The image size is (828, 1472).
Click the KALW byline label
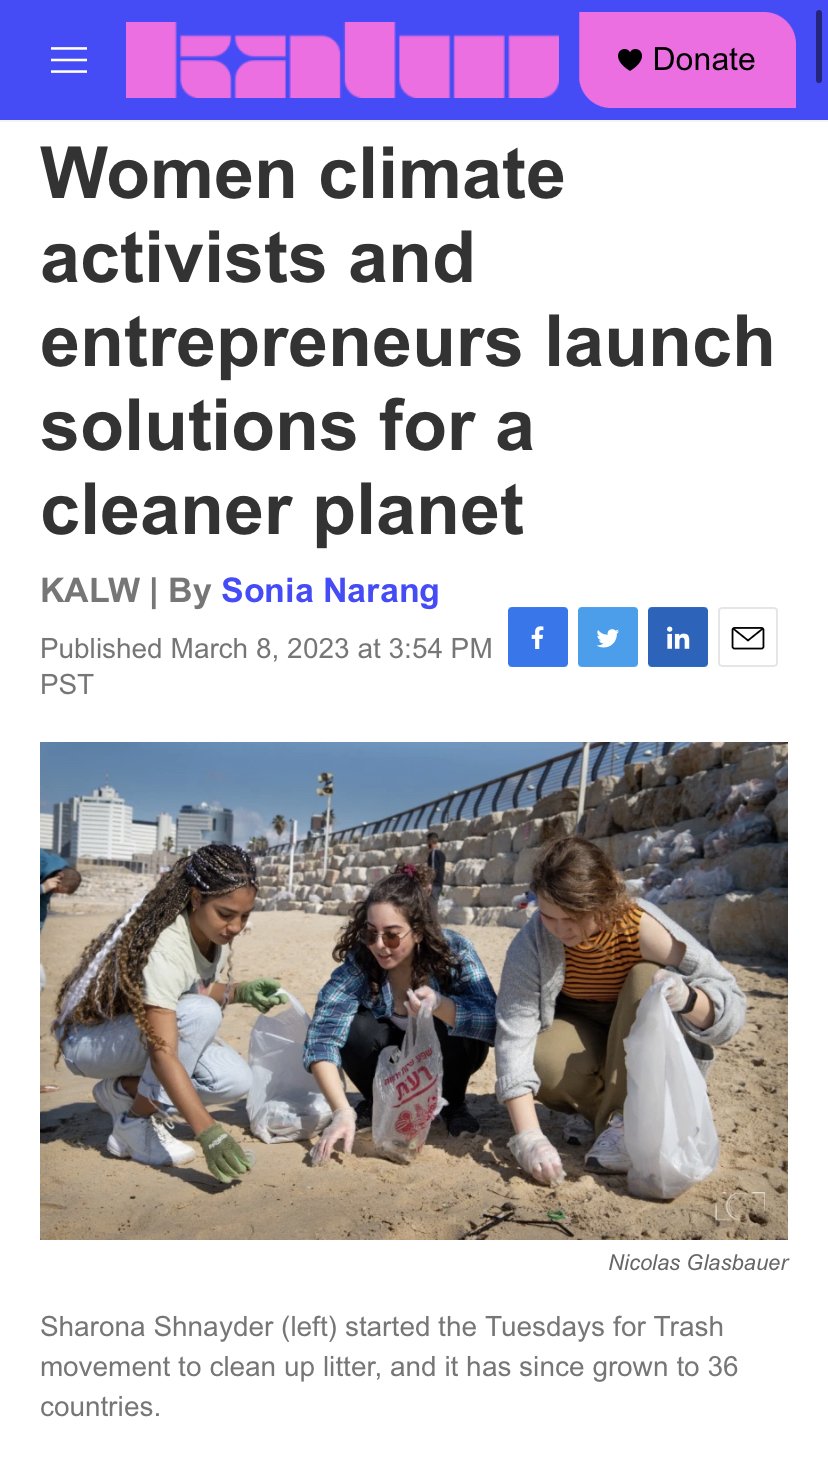coord(90,590)
